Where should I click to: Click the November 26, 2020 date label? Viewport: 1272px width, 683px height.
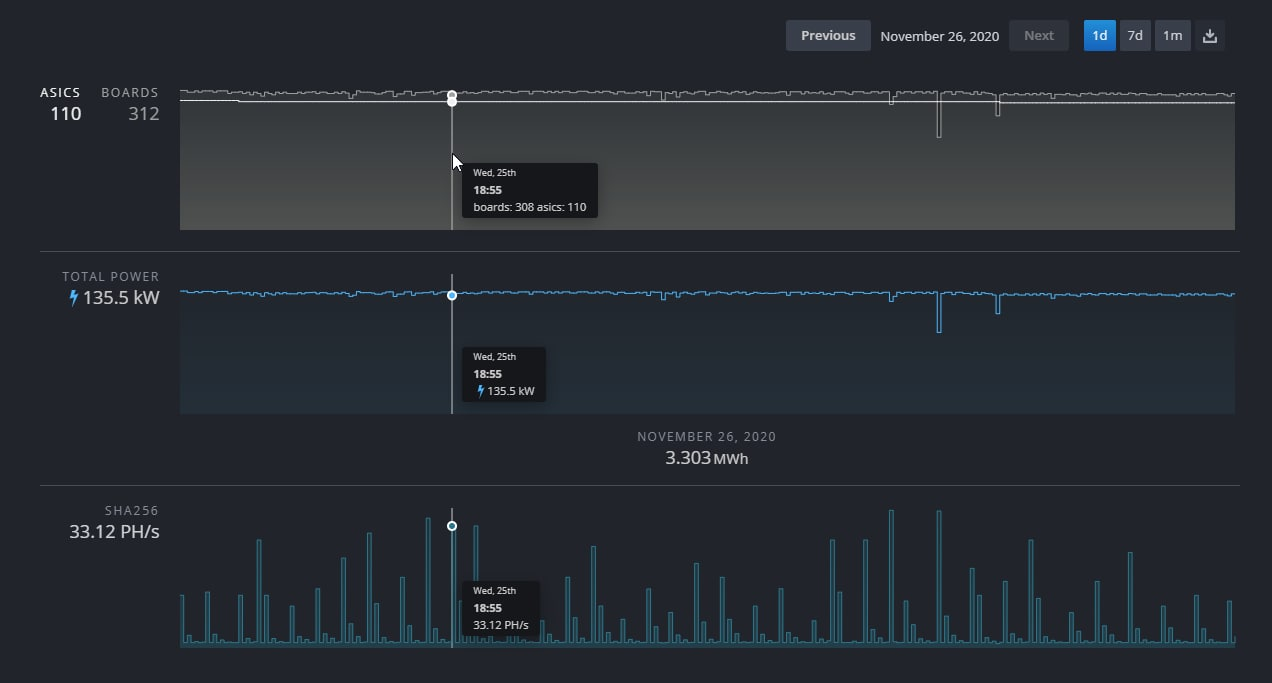click(940, 36)
